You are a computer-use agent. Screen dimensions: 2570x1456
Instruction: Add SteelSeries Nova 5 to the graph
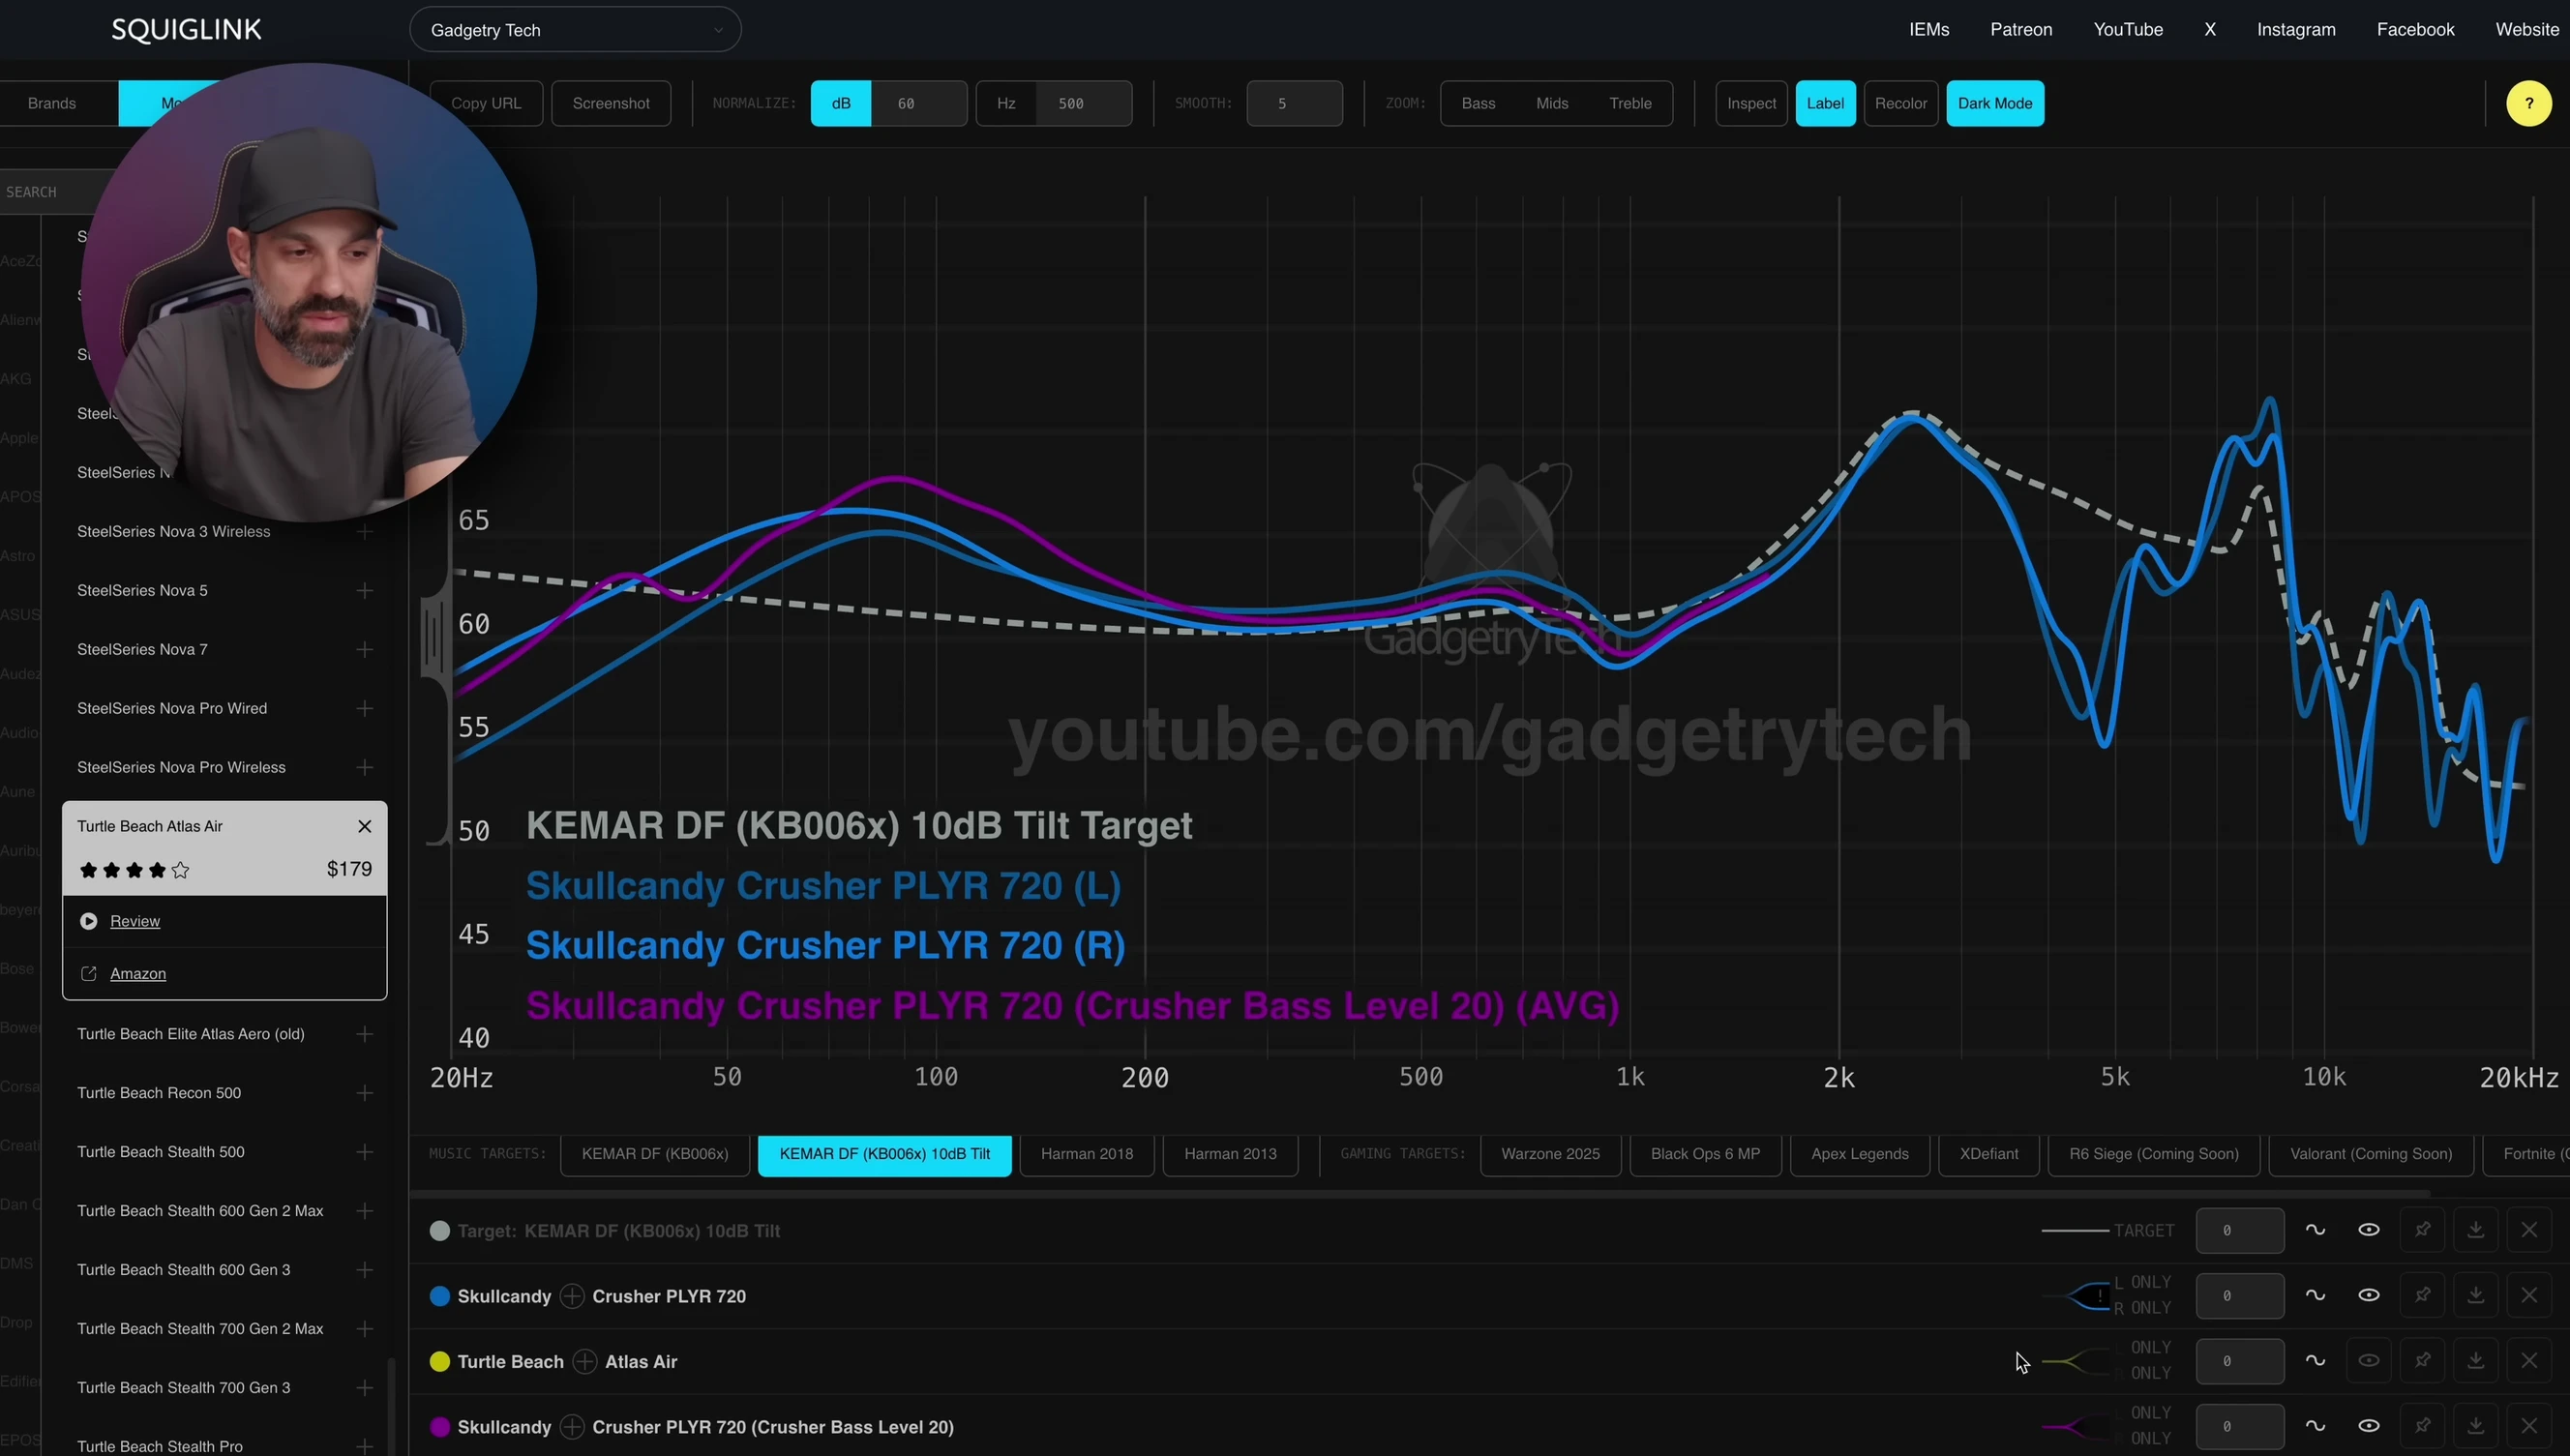[x=365, y=591]
